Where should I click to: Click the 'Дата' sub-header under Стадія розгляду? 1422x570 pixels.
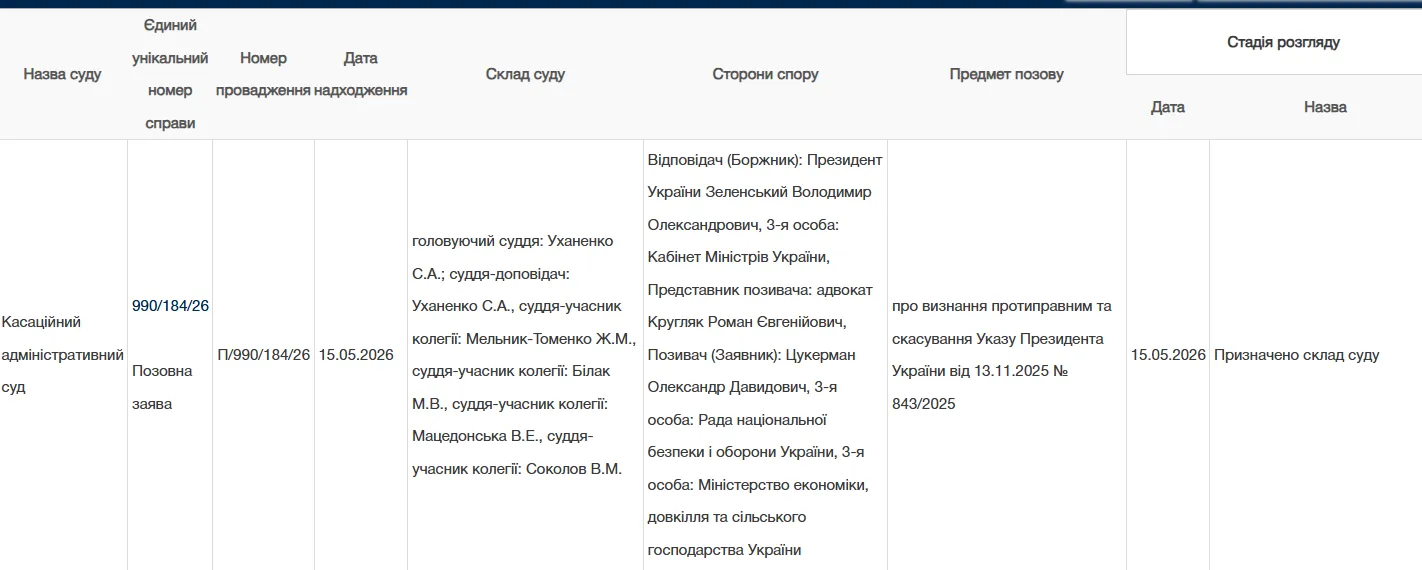pyautogui.click(x=1168, y=107)
